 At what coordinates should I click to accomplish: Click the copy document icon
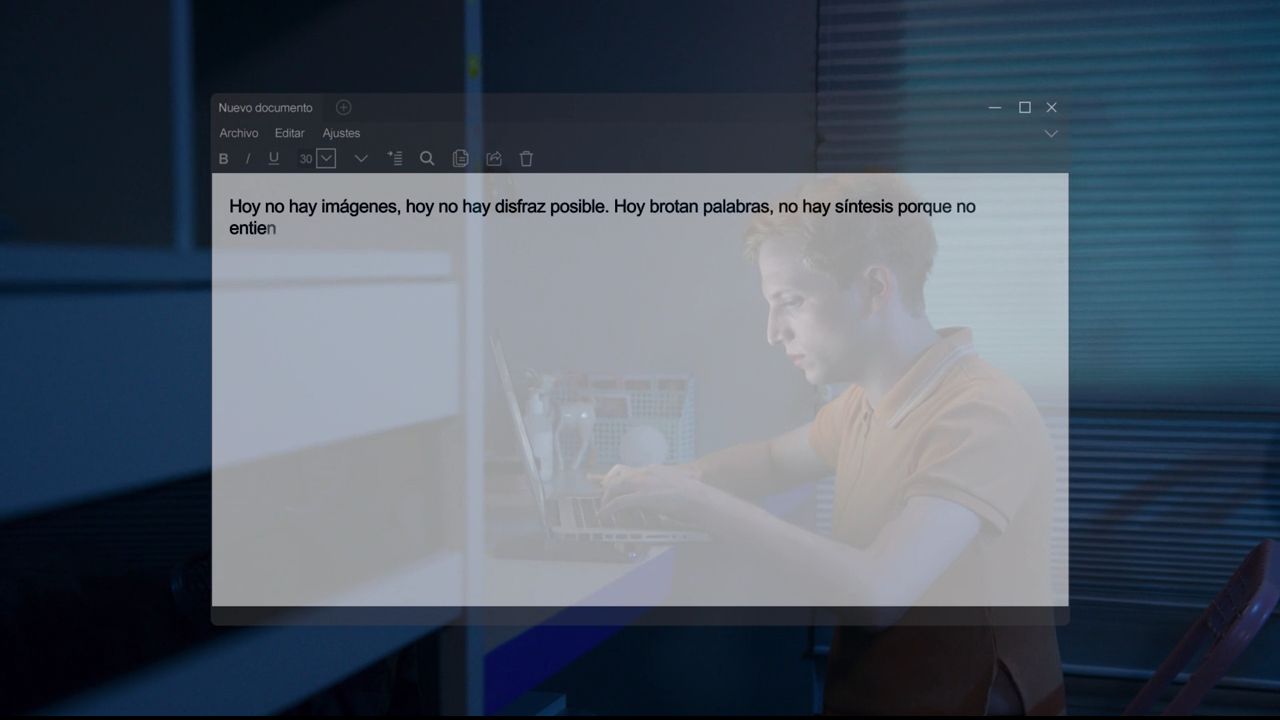(460, 158)
